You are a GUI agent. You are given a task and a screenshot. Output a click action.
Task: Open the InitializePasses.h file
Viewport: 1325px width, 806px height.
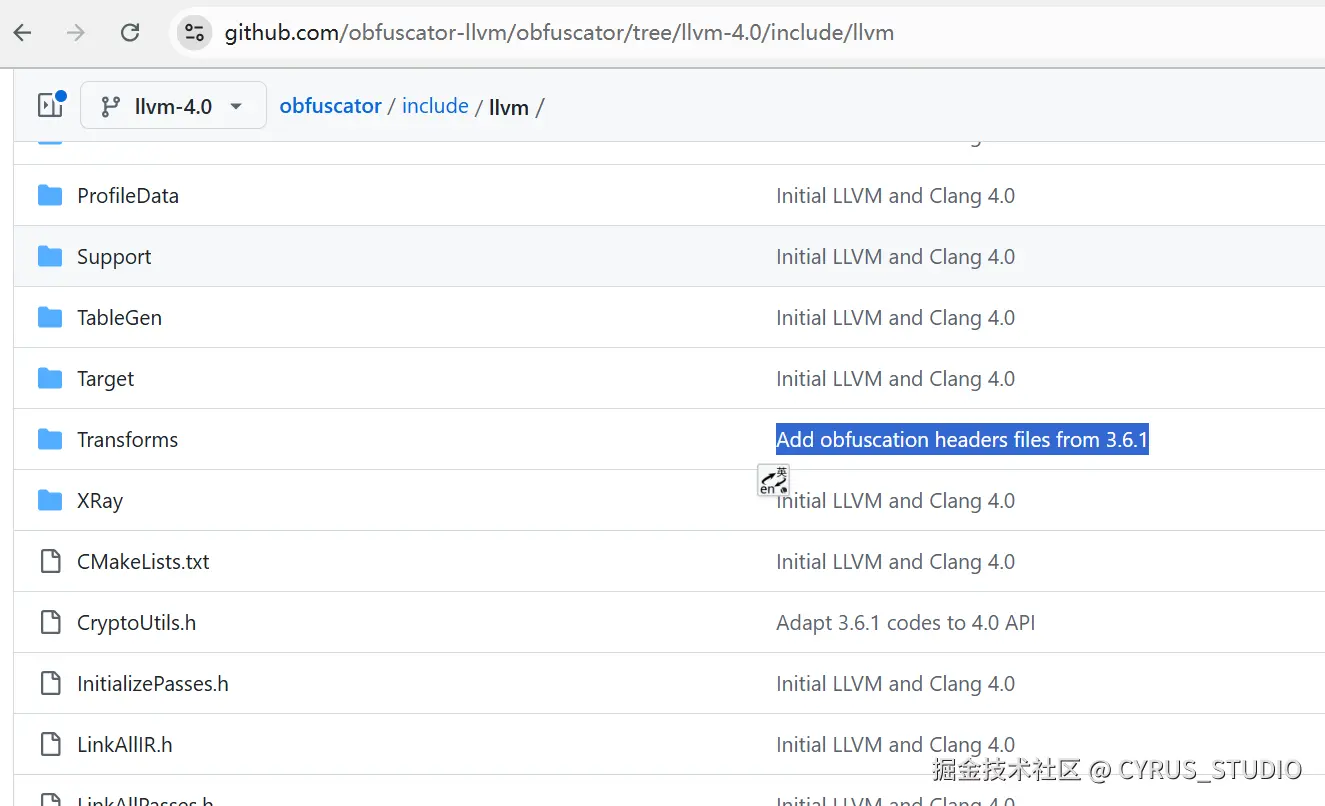(153, 684)
